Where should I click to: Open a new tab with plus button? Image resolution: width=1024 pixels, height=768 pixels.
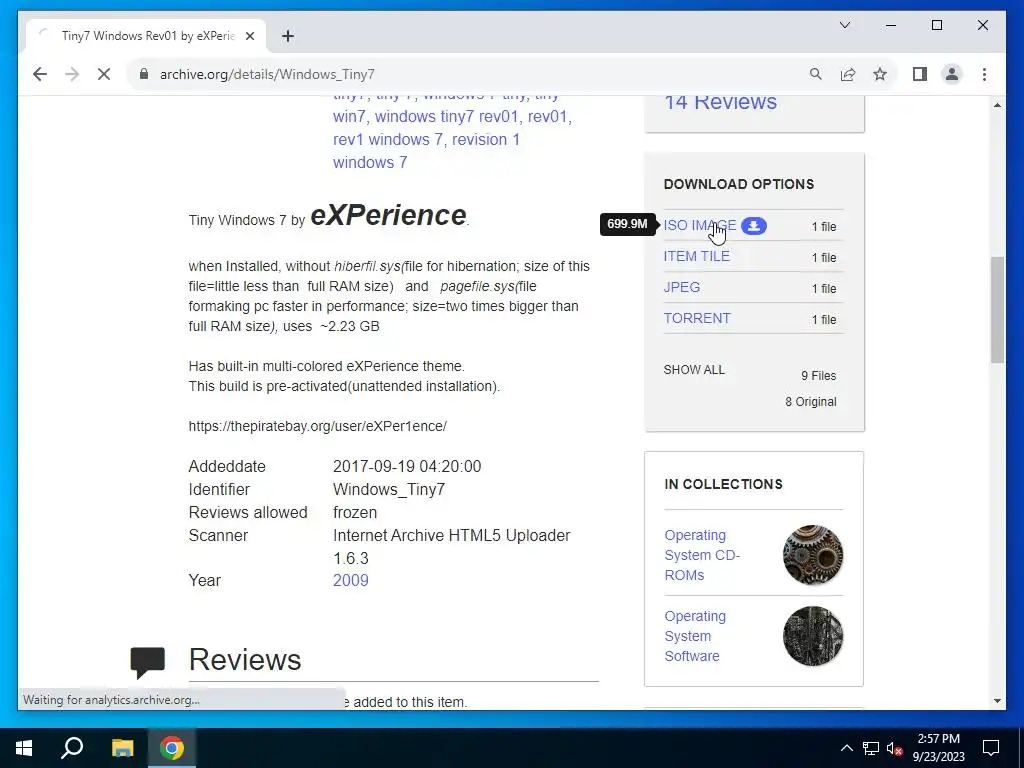[288, 36]
